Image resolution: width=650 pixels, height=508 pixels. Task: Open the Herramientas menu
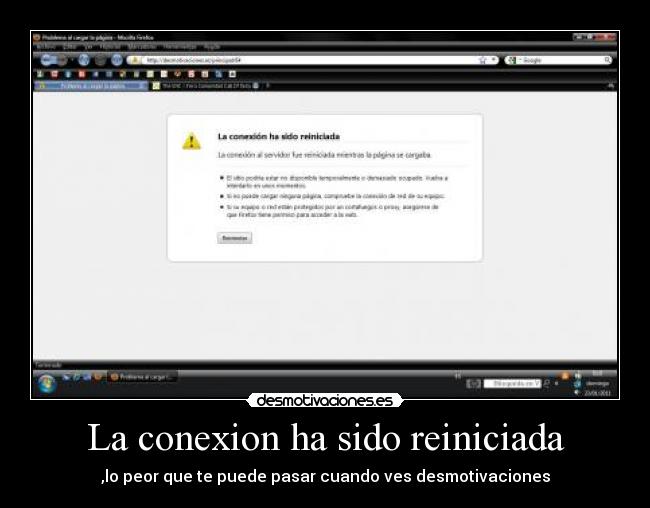pyautogui.click(x=179, y=46)
